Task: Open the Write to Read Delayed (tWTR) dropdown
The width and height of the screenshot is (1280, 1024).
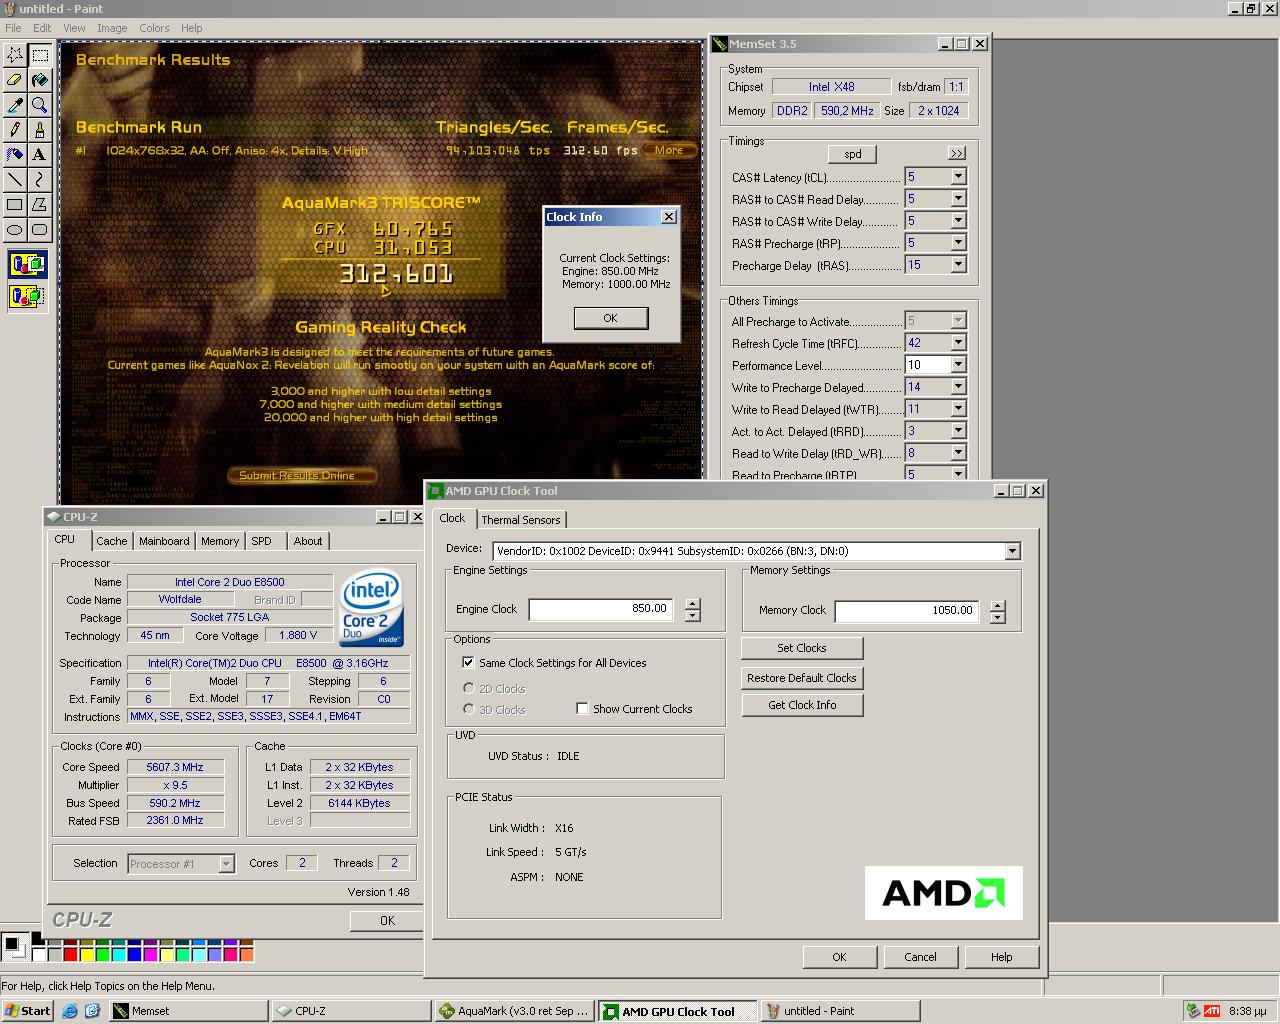Action: 958,409
